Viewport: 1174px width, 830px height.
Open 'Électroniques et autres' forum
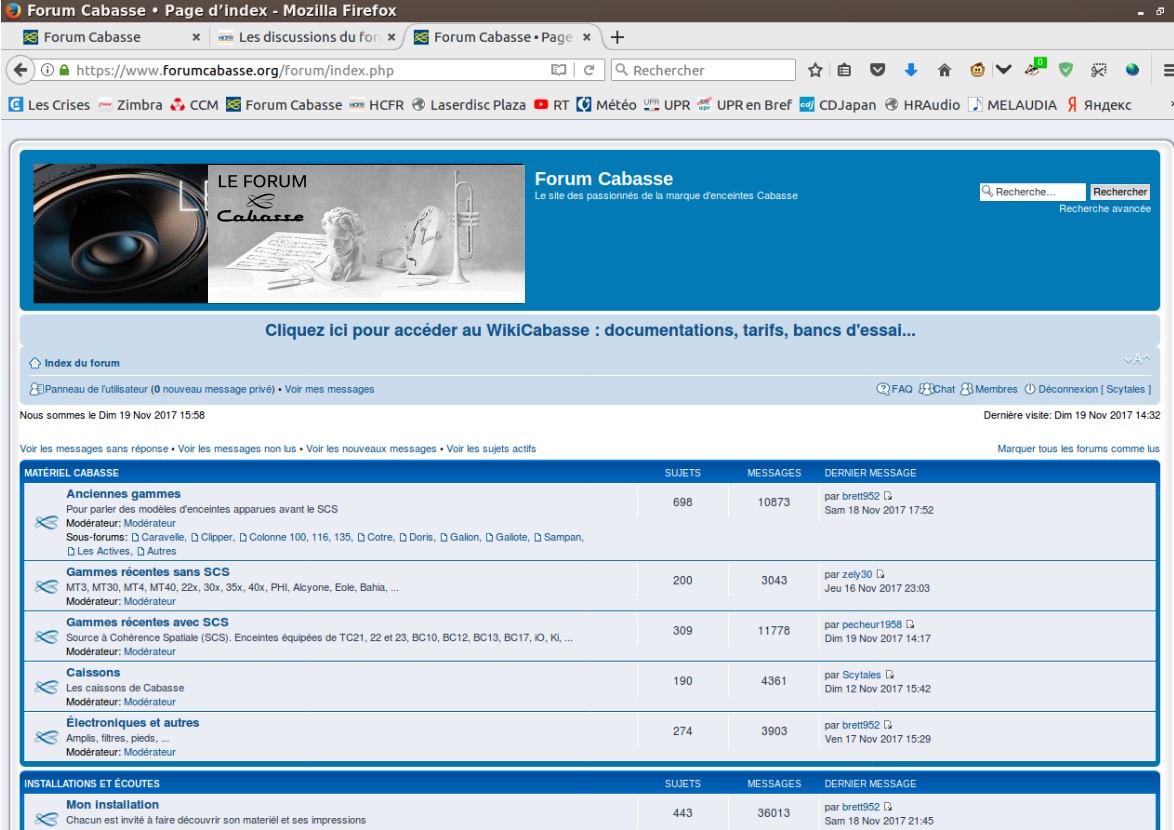133,722
